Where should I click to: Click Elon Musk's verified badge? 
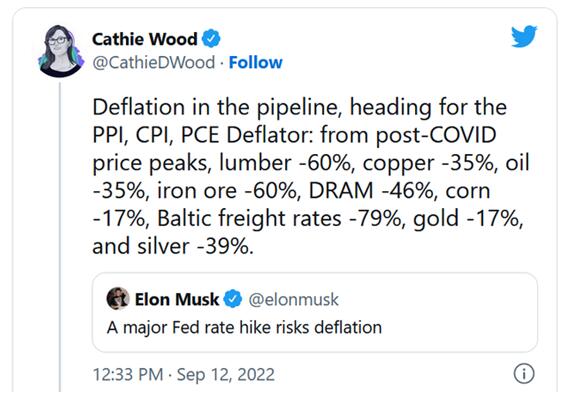pos(233,299)
